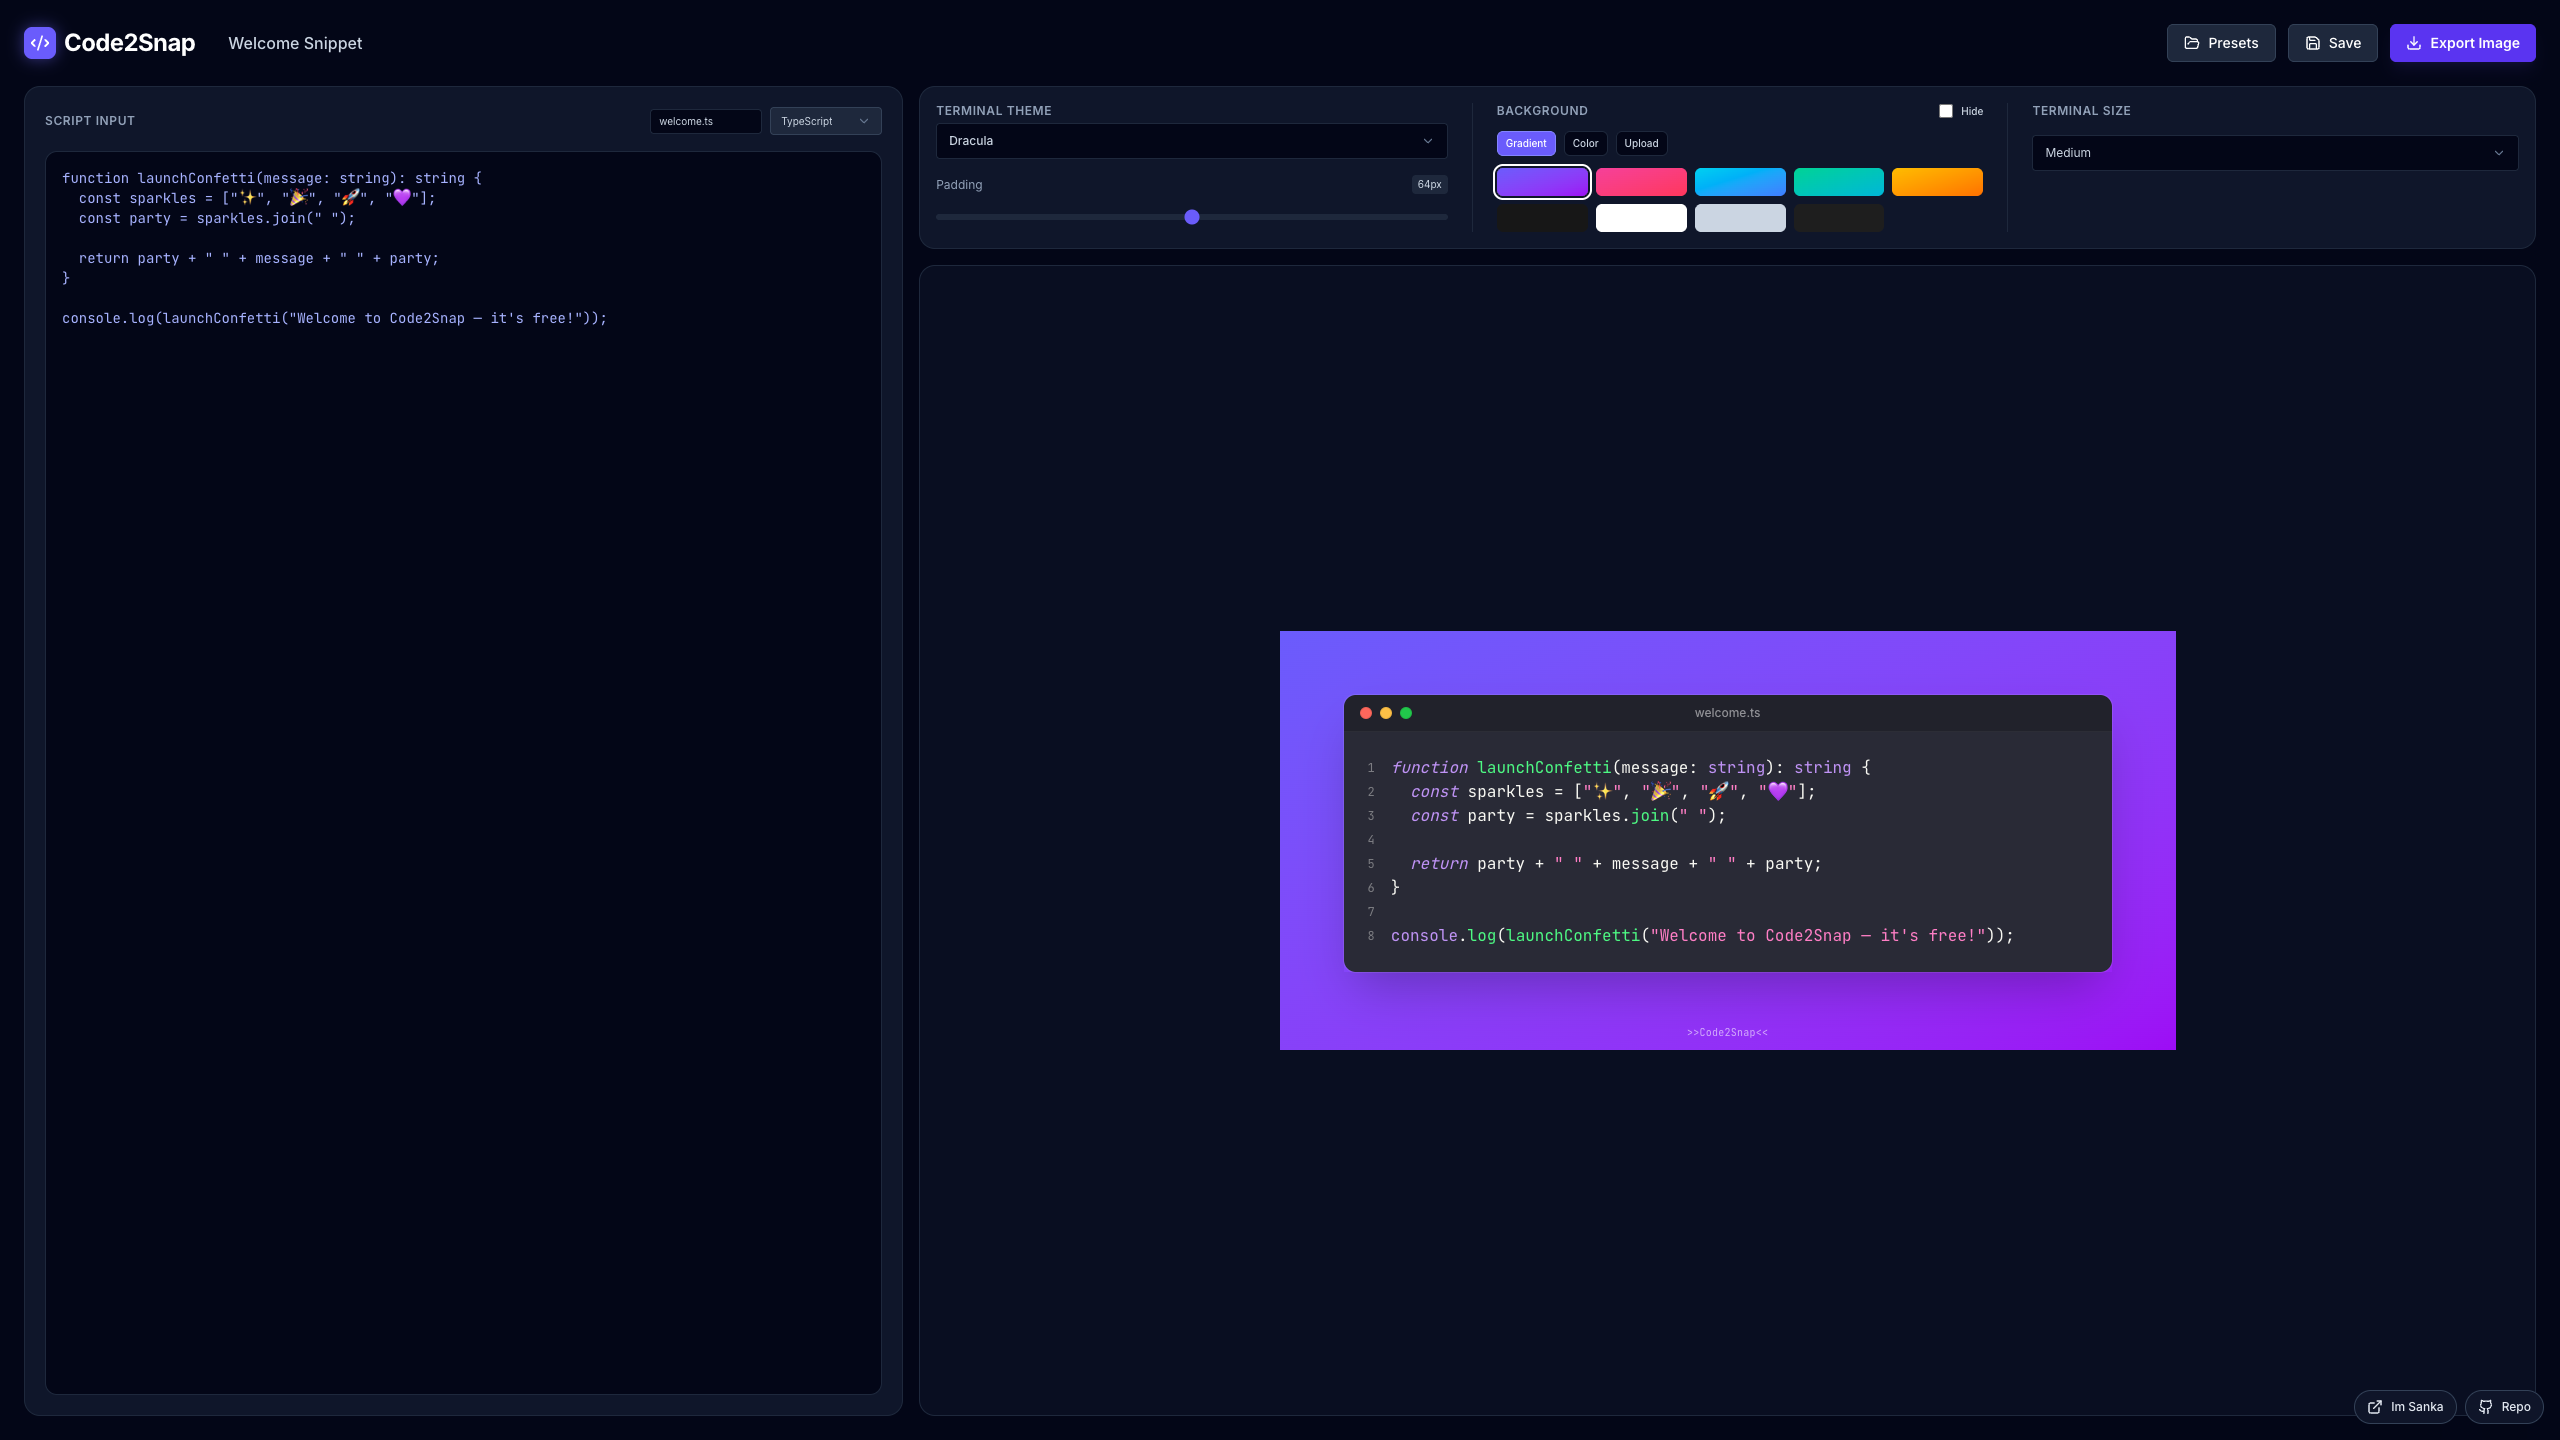Screen dimensions: 2560x1440
Task: Click the GitHub icon beside Repo
Action: click(x=2486, y=1407)
